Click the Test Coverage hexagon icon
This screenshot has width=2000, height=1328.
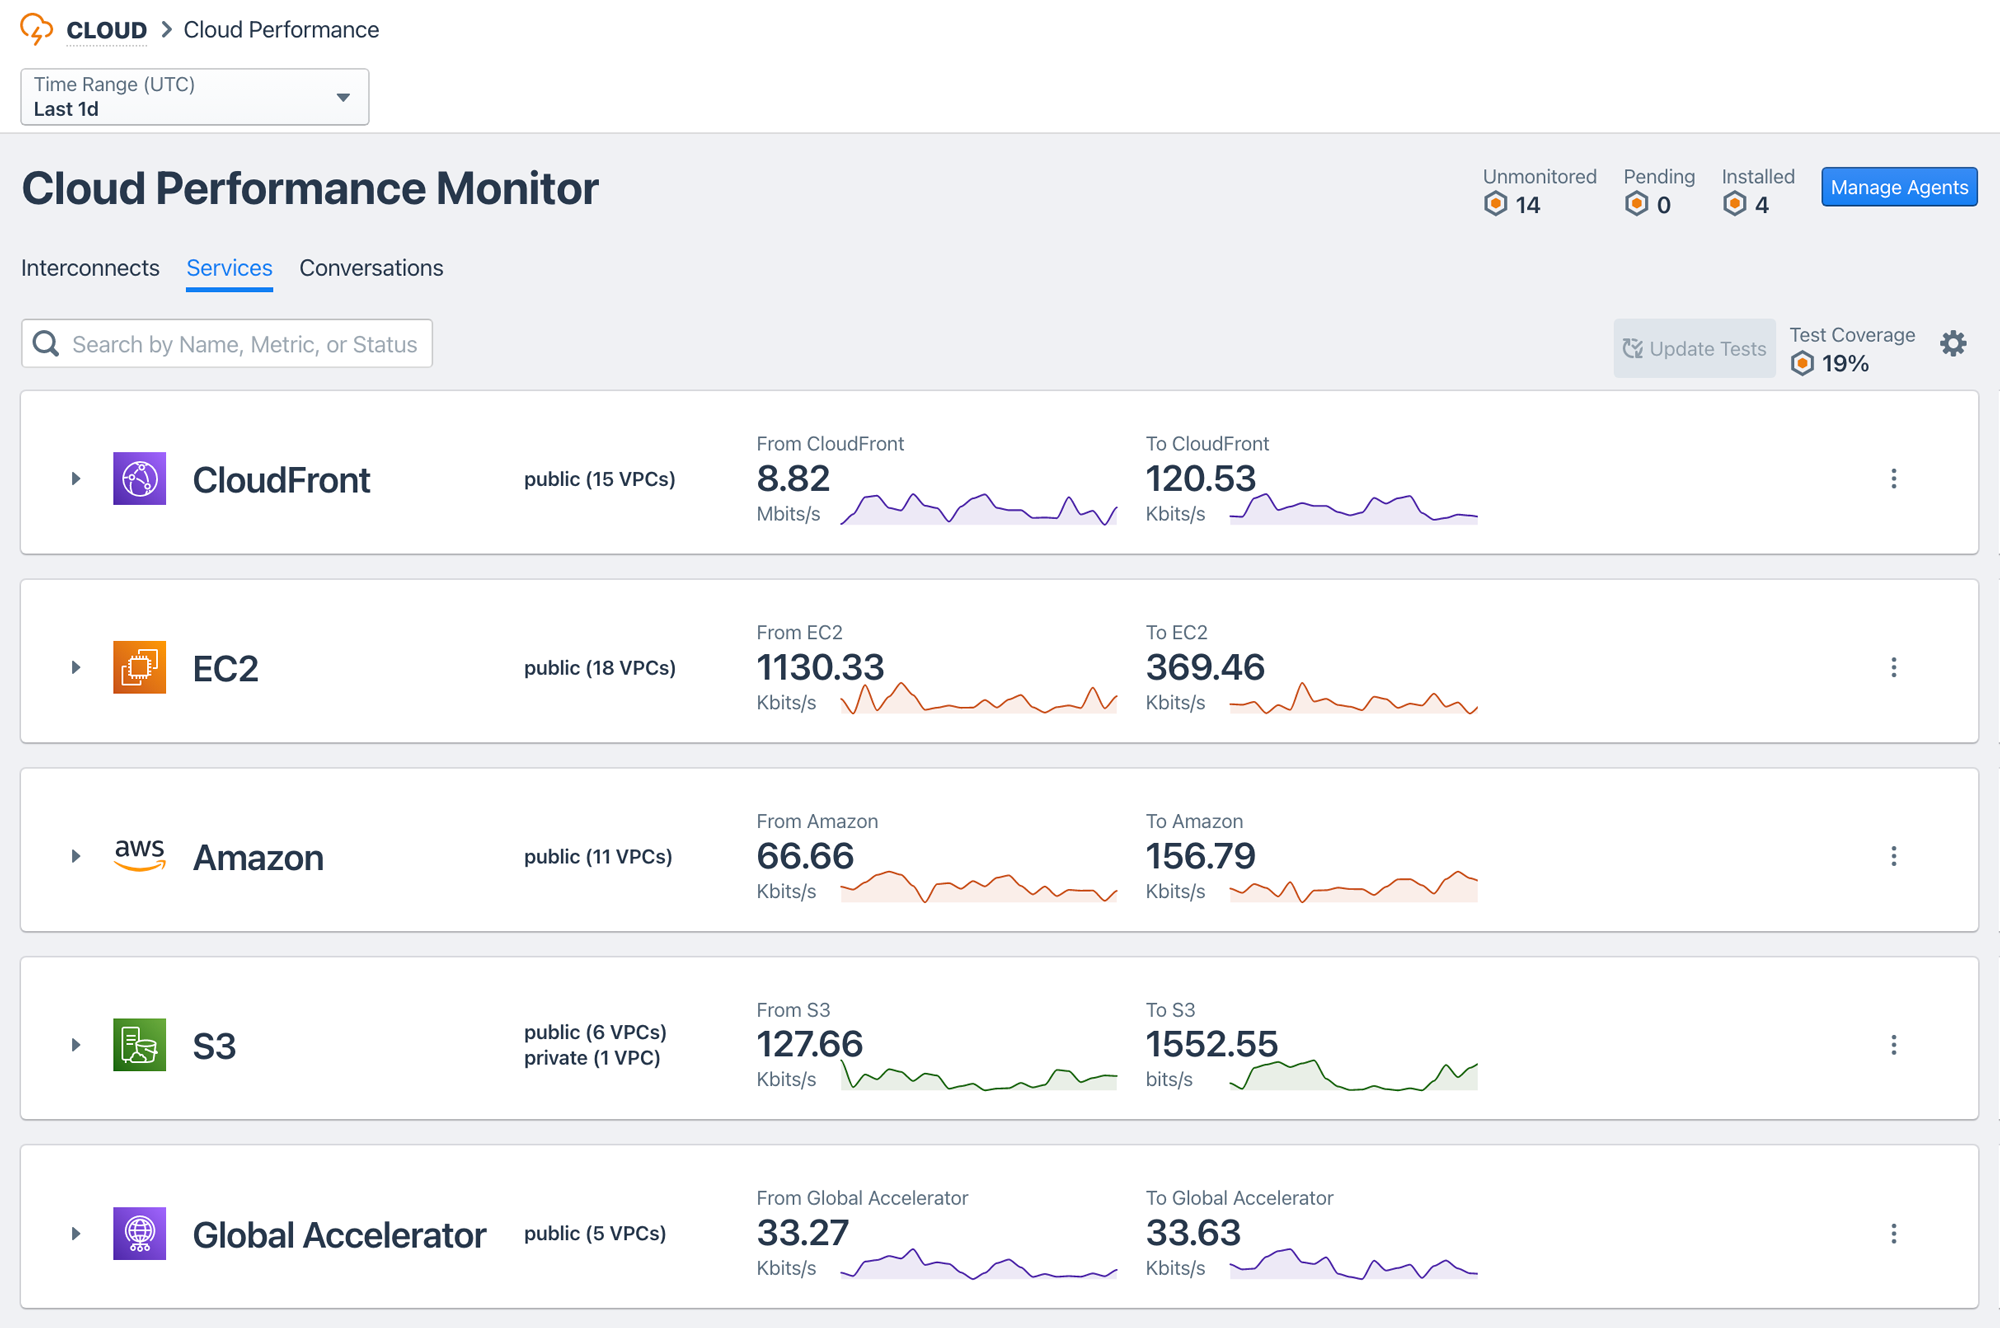(1802, 363)
